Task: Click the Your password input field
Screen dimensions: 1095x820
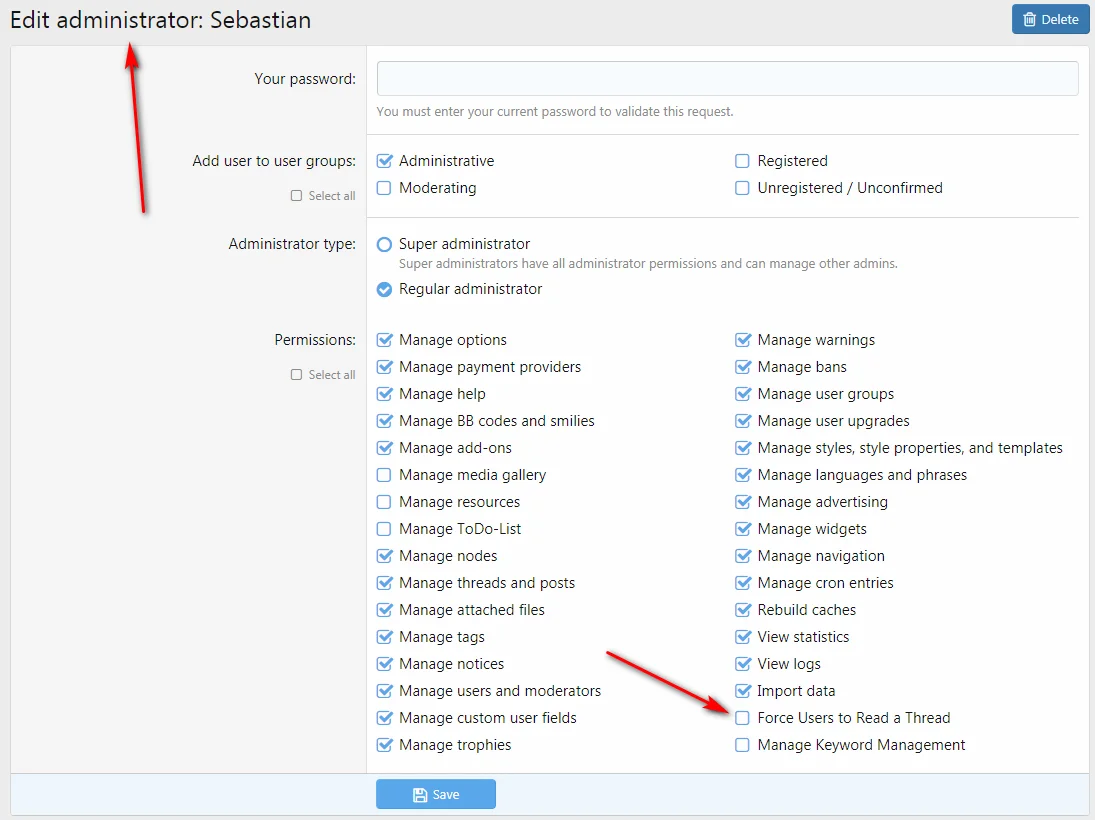Action: 727,79
